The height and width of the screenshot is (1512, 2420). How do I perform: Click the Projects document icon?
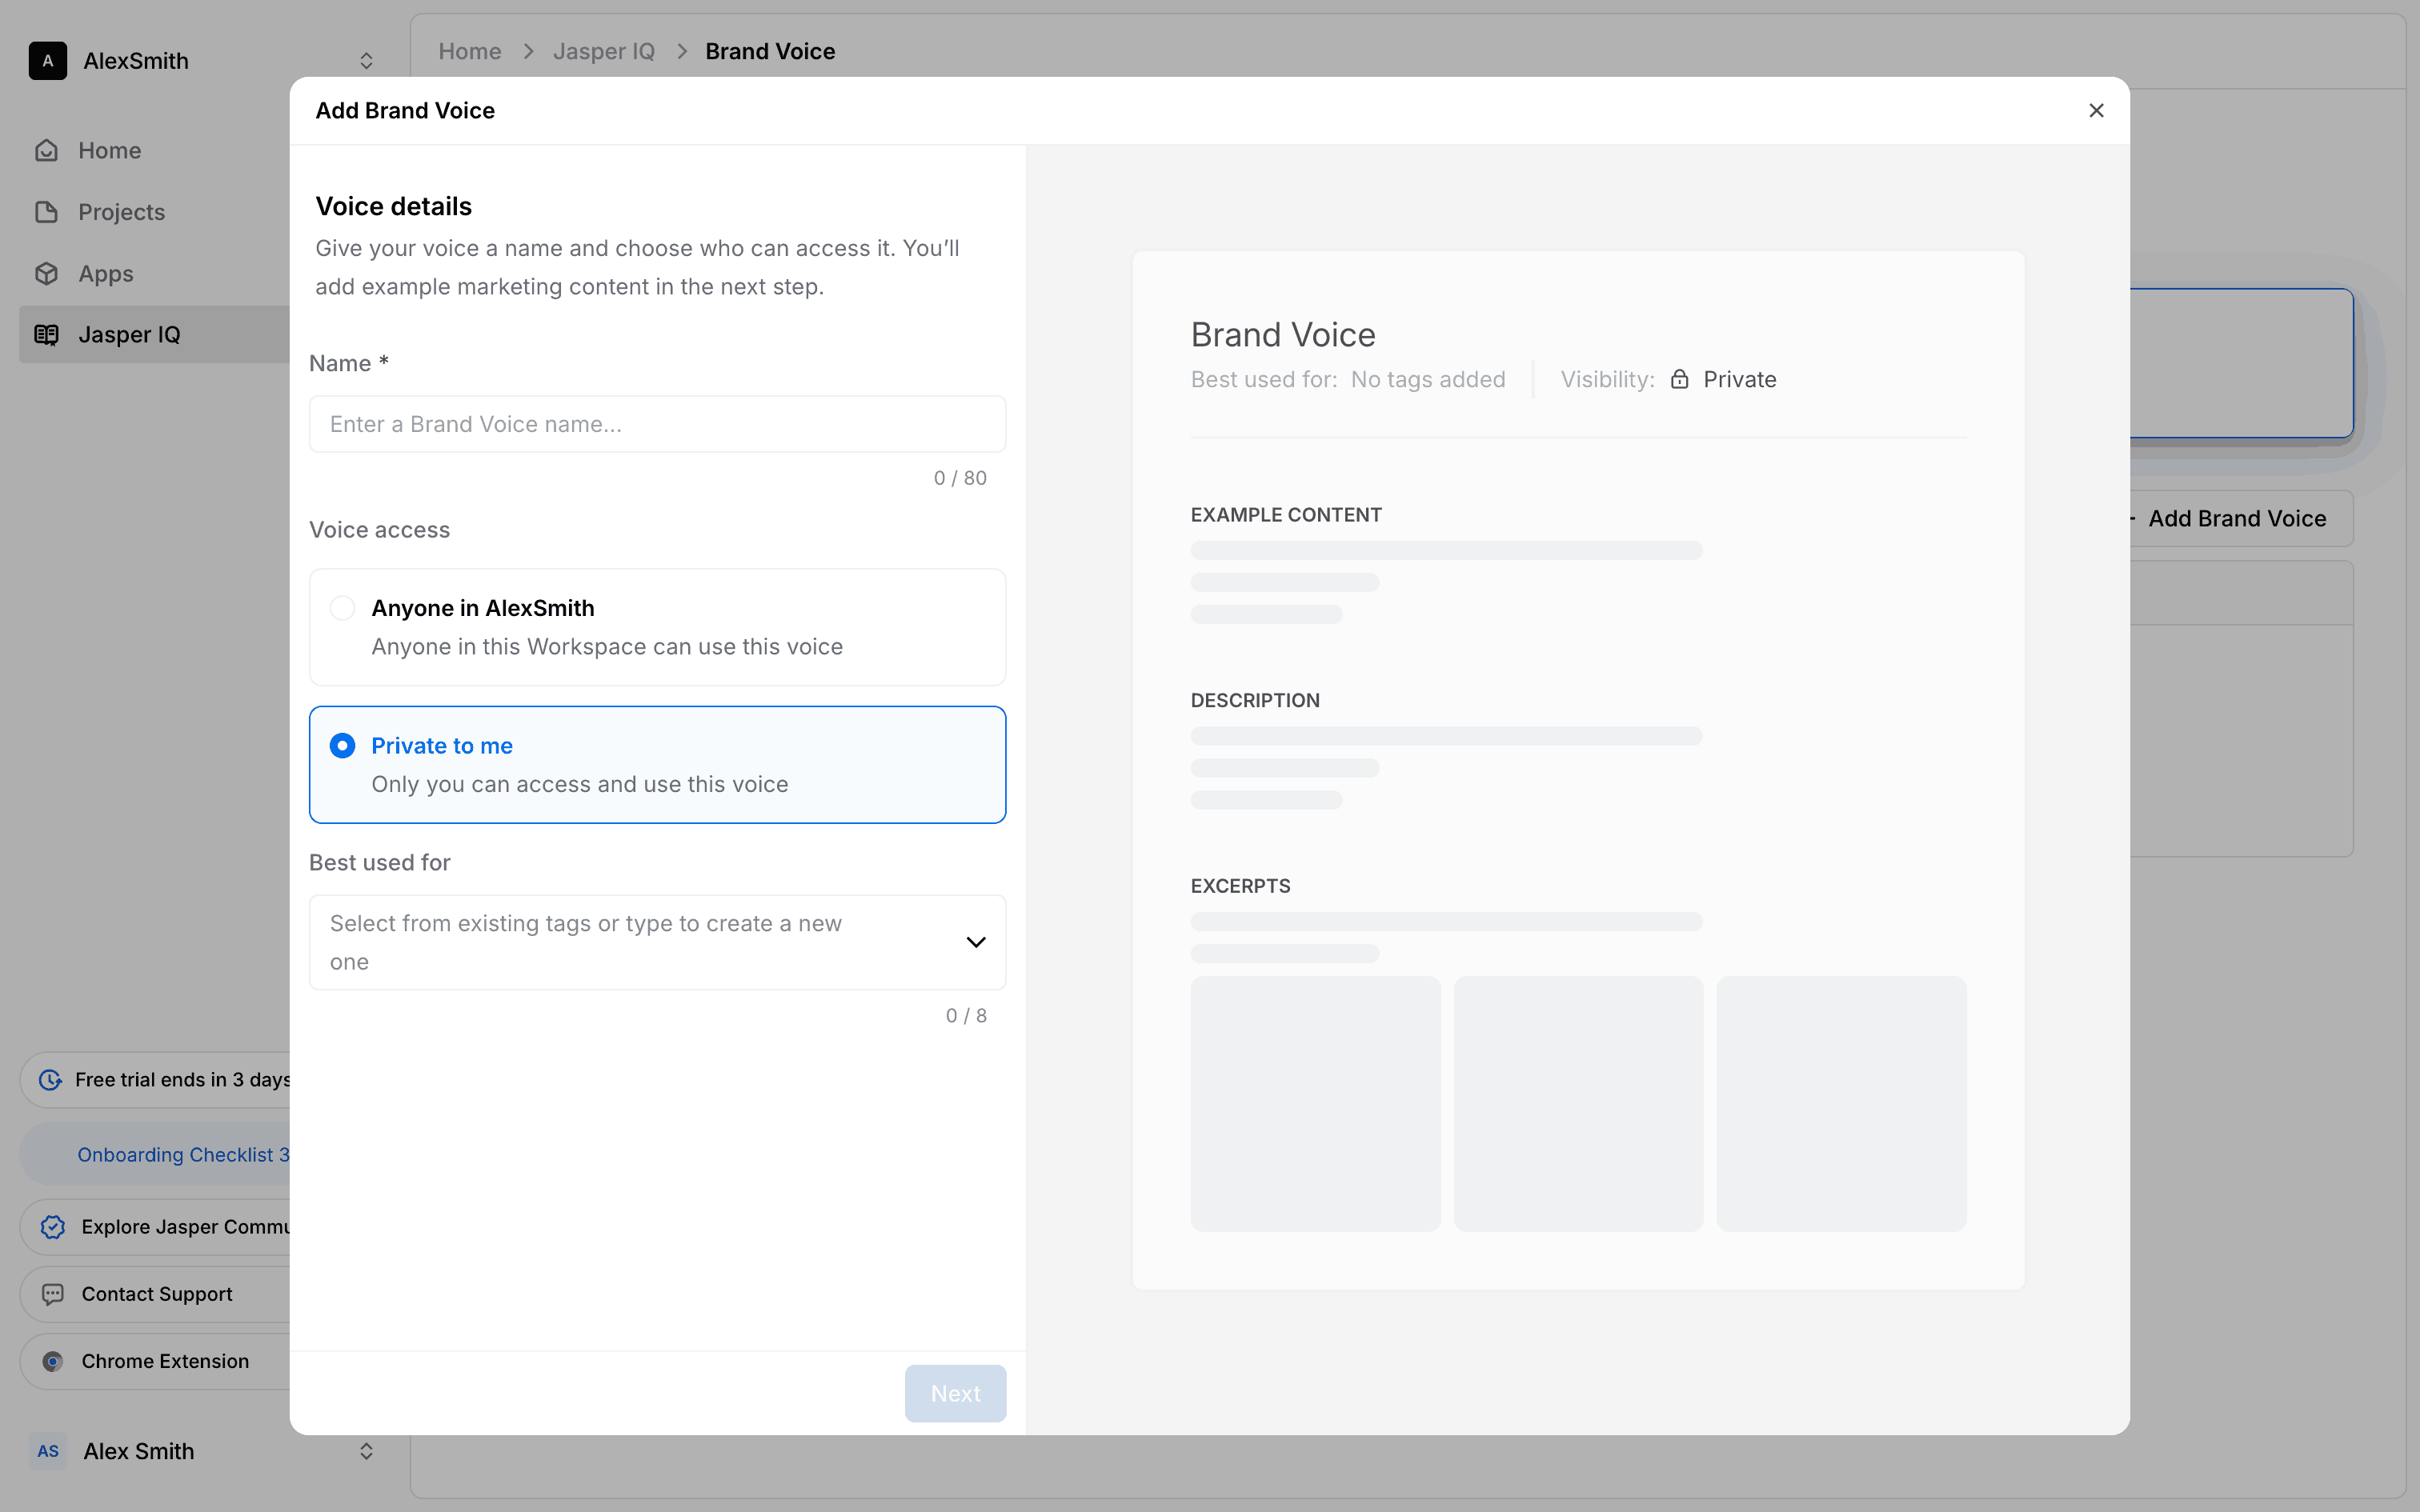pyautogui.click(x=47, y=212)
